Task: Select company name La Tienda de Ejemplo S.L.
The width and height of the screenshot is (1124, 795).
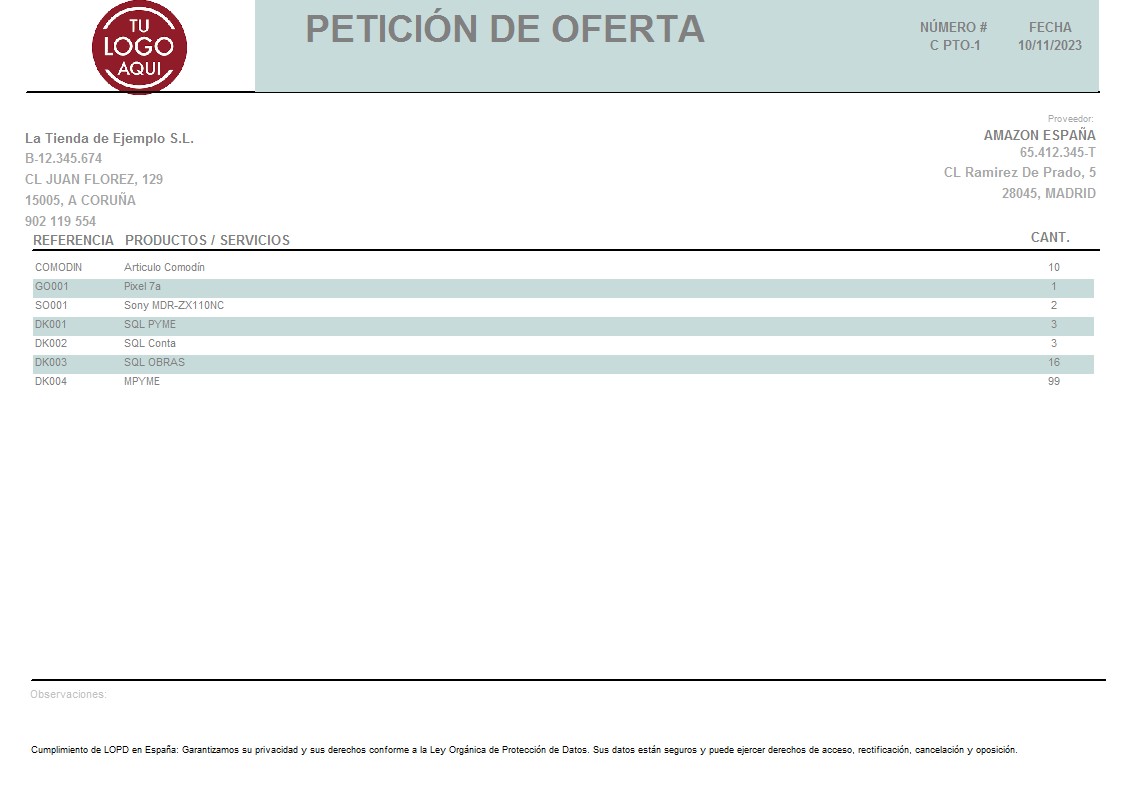Action: pos(110,138)
